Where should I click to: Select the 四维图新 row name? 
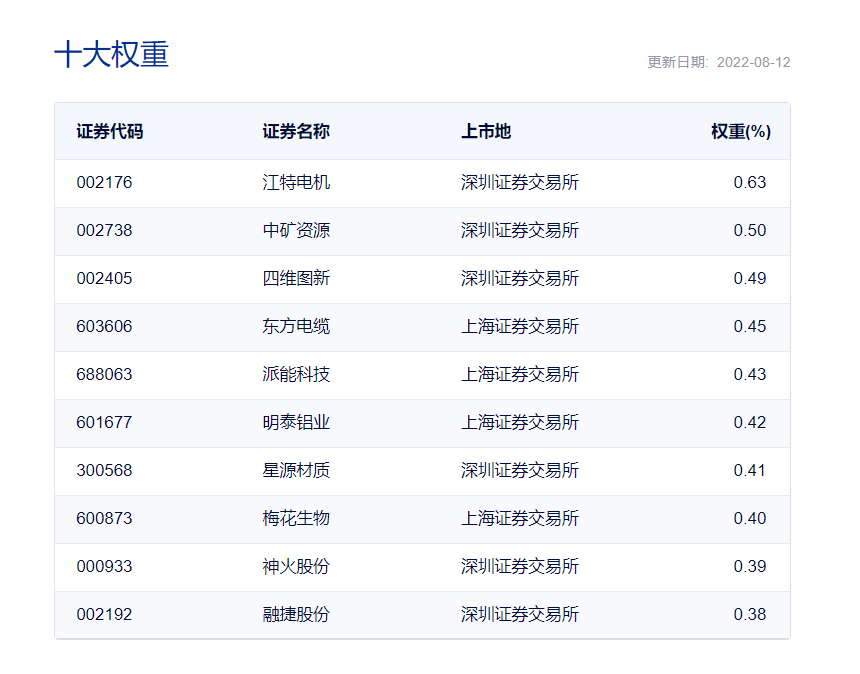(296, 279)
